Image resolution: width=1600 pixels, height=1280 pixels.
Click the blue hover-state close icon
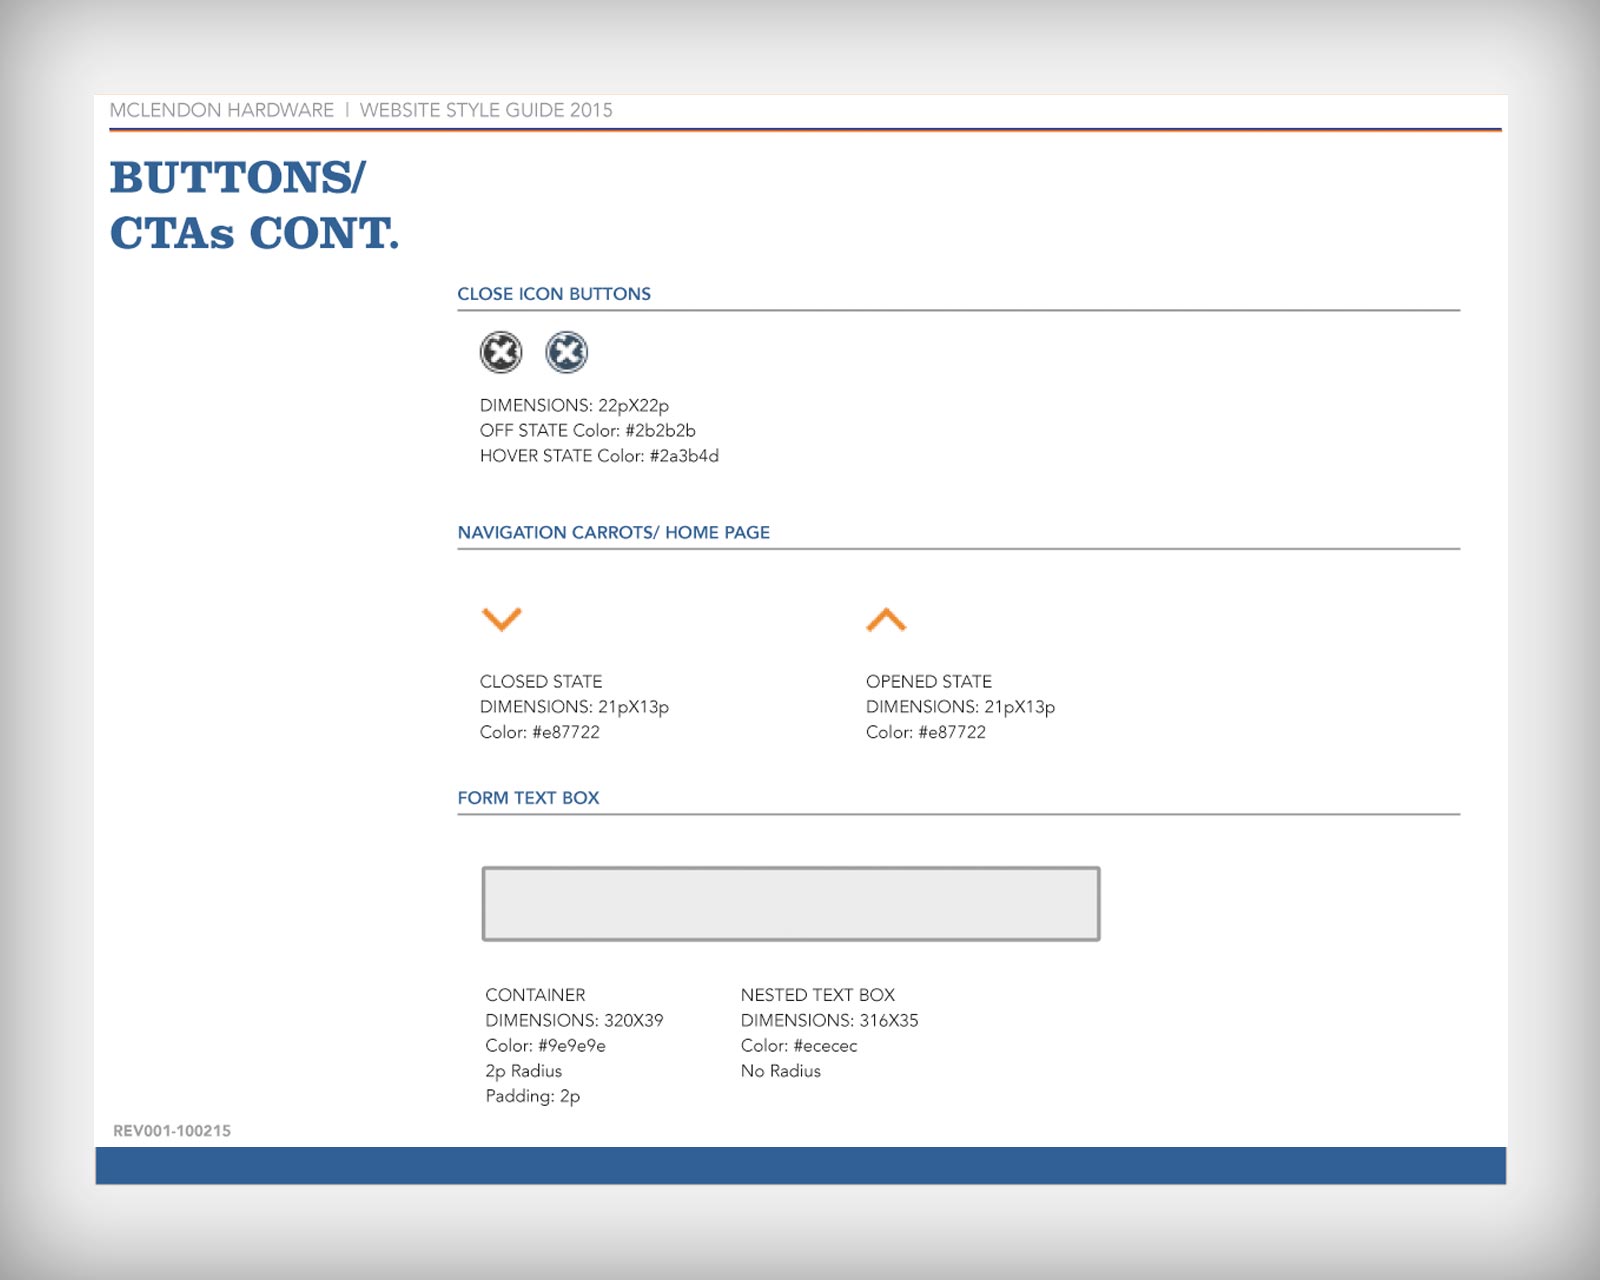(x=566, y=352)
